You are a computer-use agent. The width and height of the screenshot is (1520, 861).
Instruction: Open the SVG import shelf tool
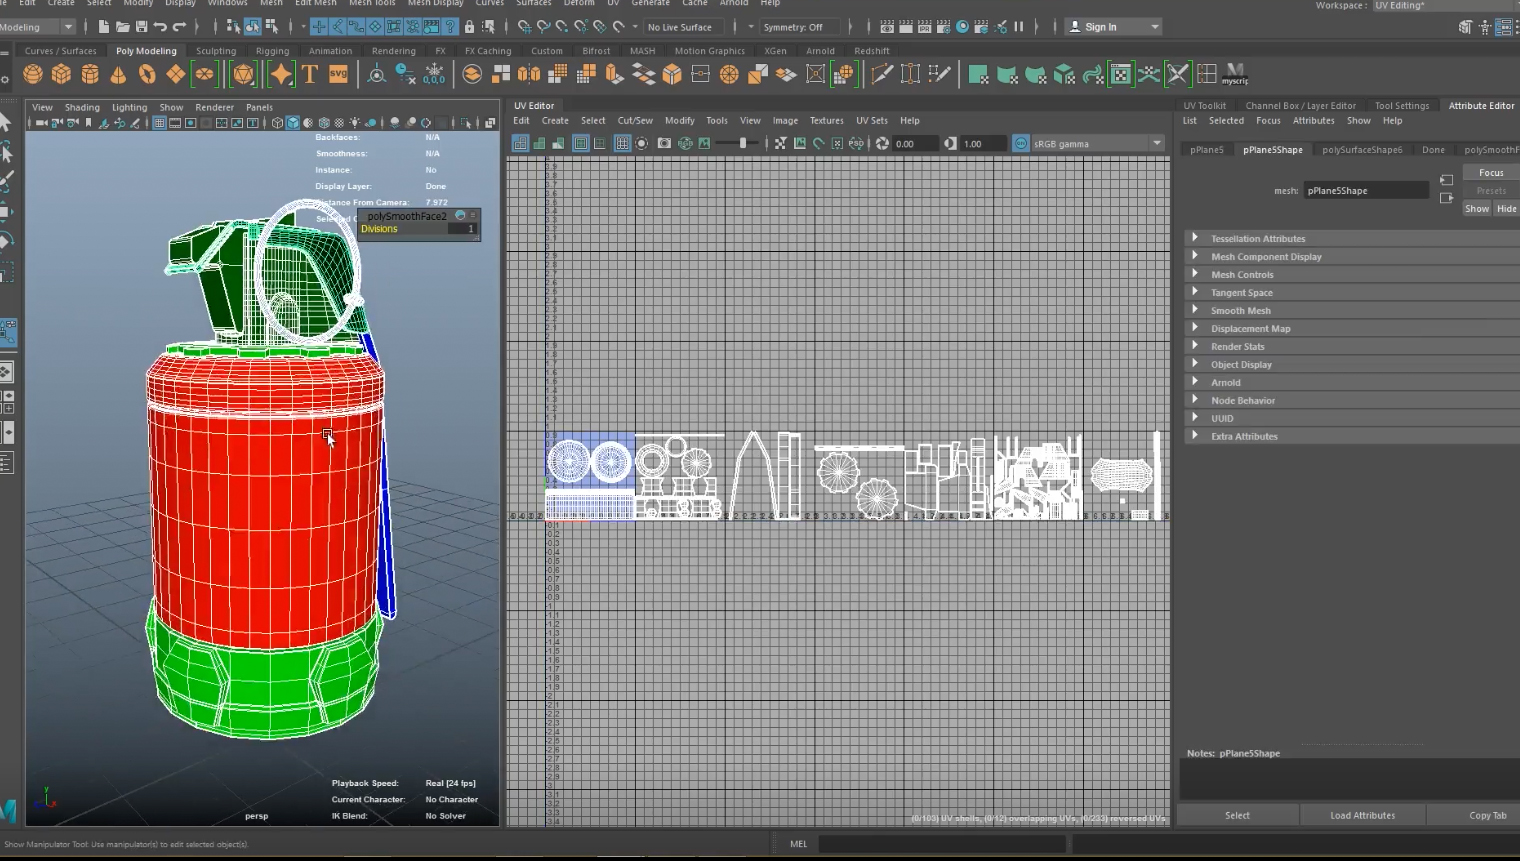338,75
